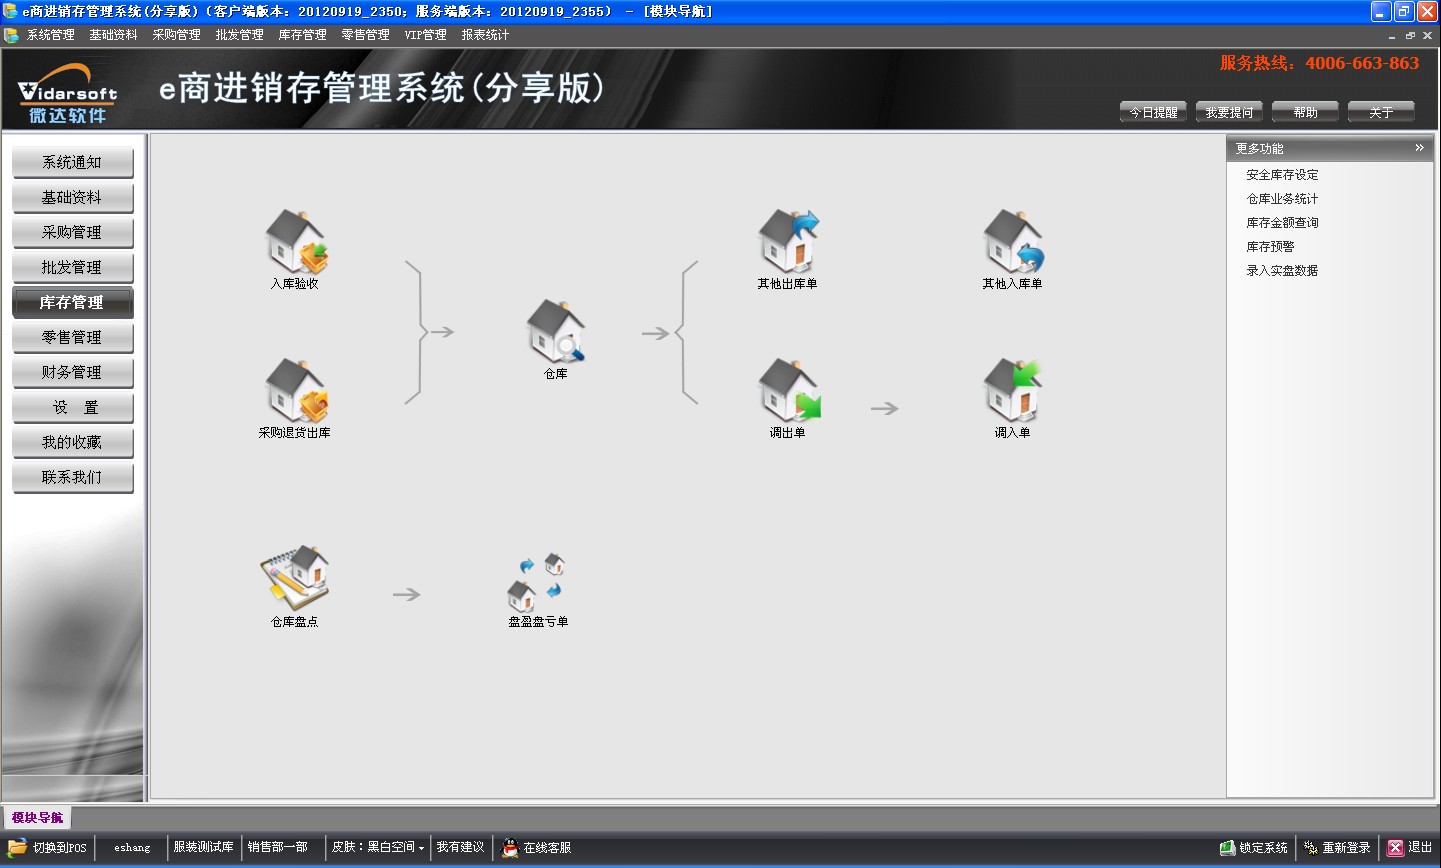Open the 仓库业务统计 link
Image resolution: width=1441 pixels, height=868 pixels.
(1282, 199)
